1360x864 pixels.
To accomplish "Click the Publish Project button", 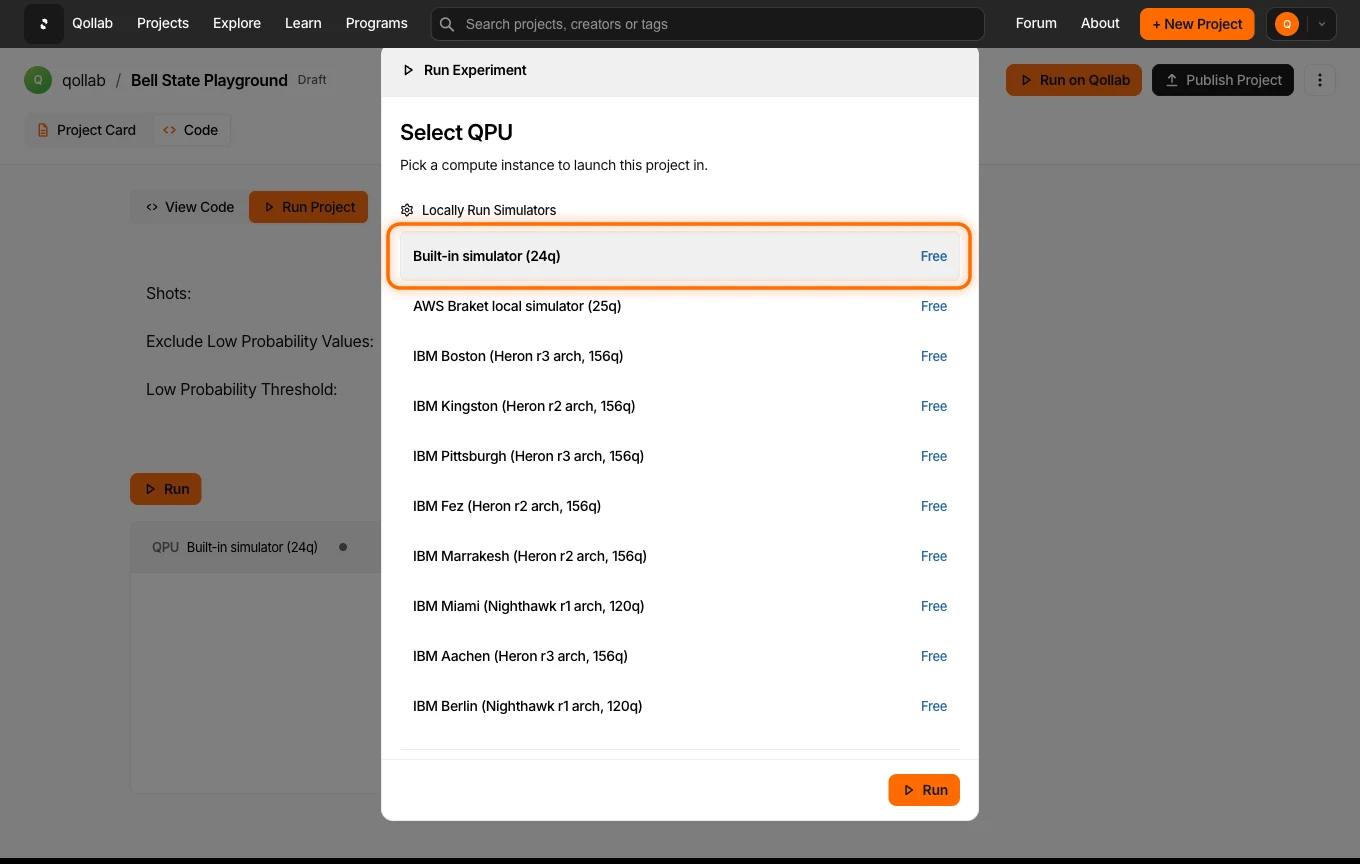I will pos(1223,80).
